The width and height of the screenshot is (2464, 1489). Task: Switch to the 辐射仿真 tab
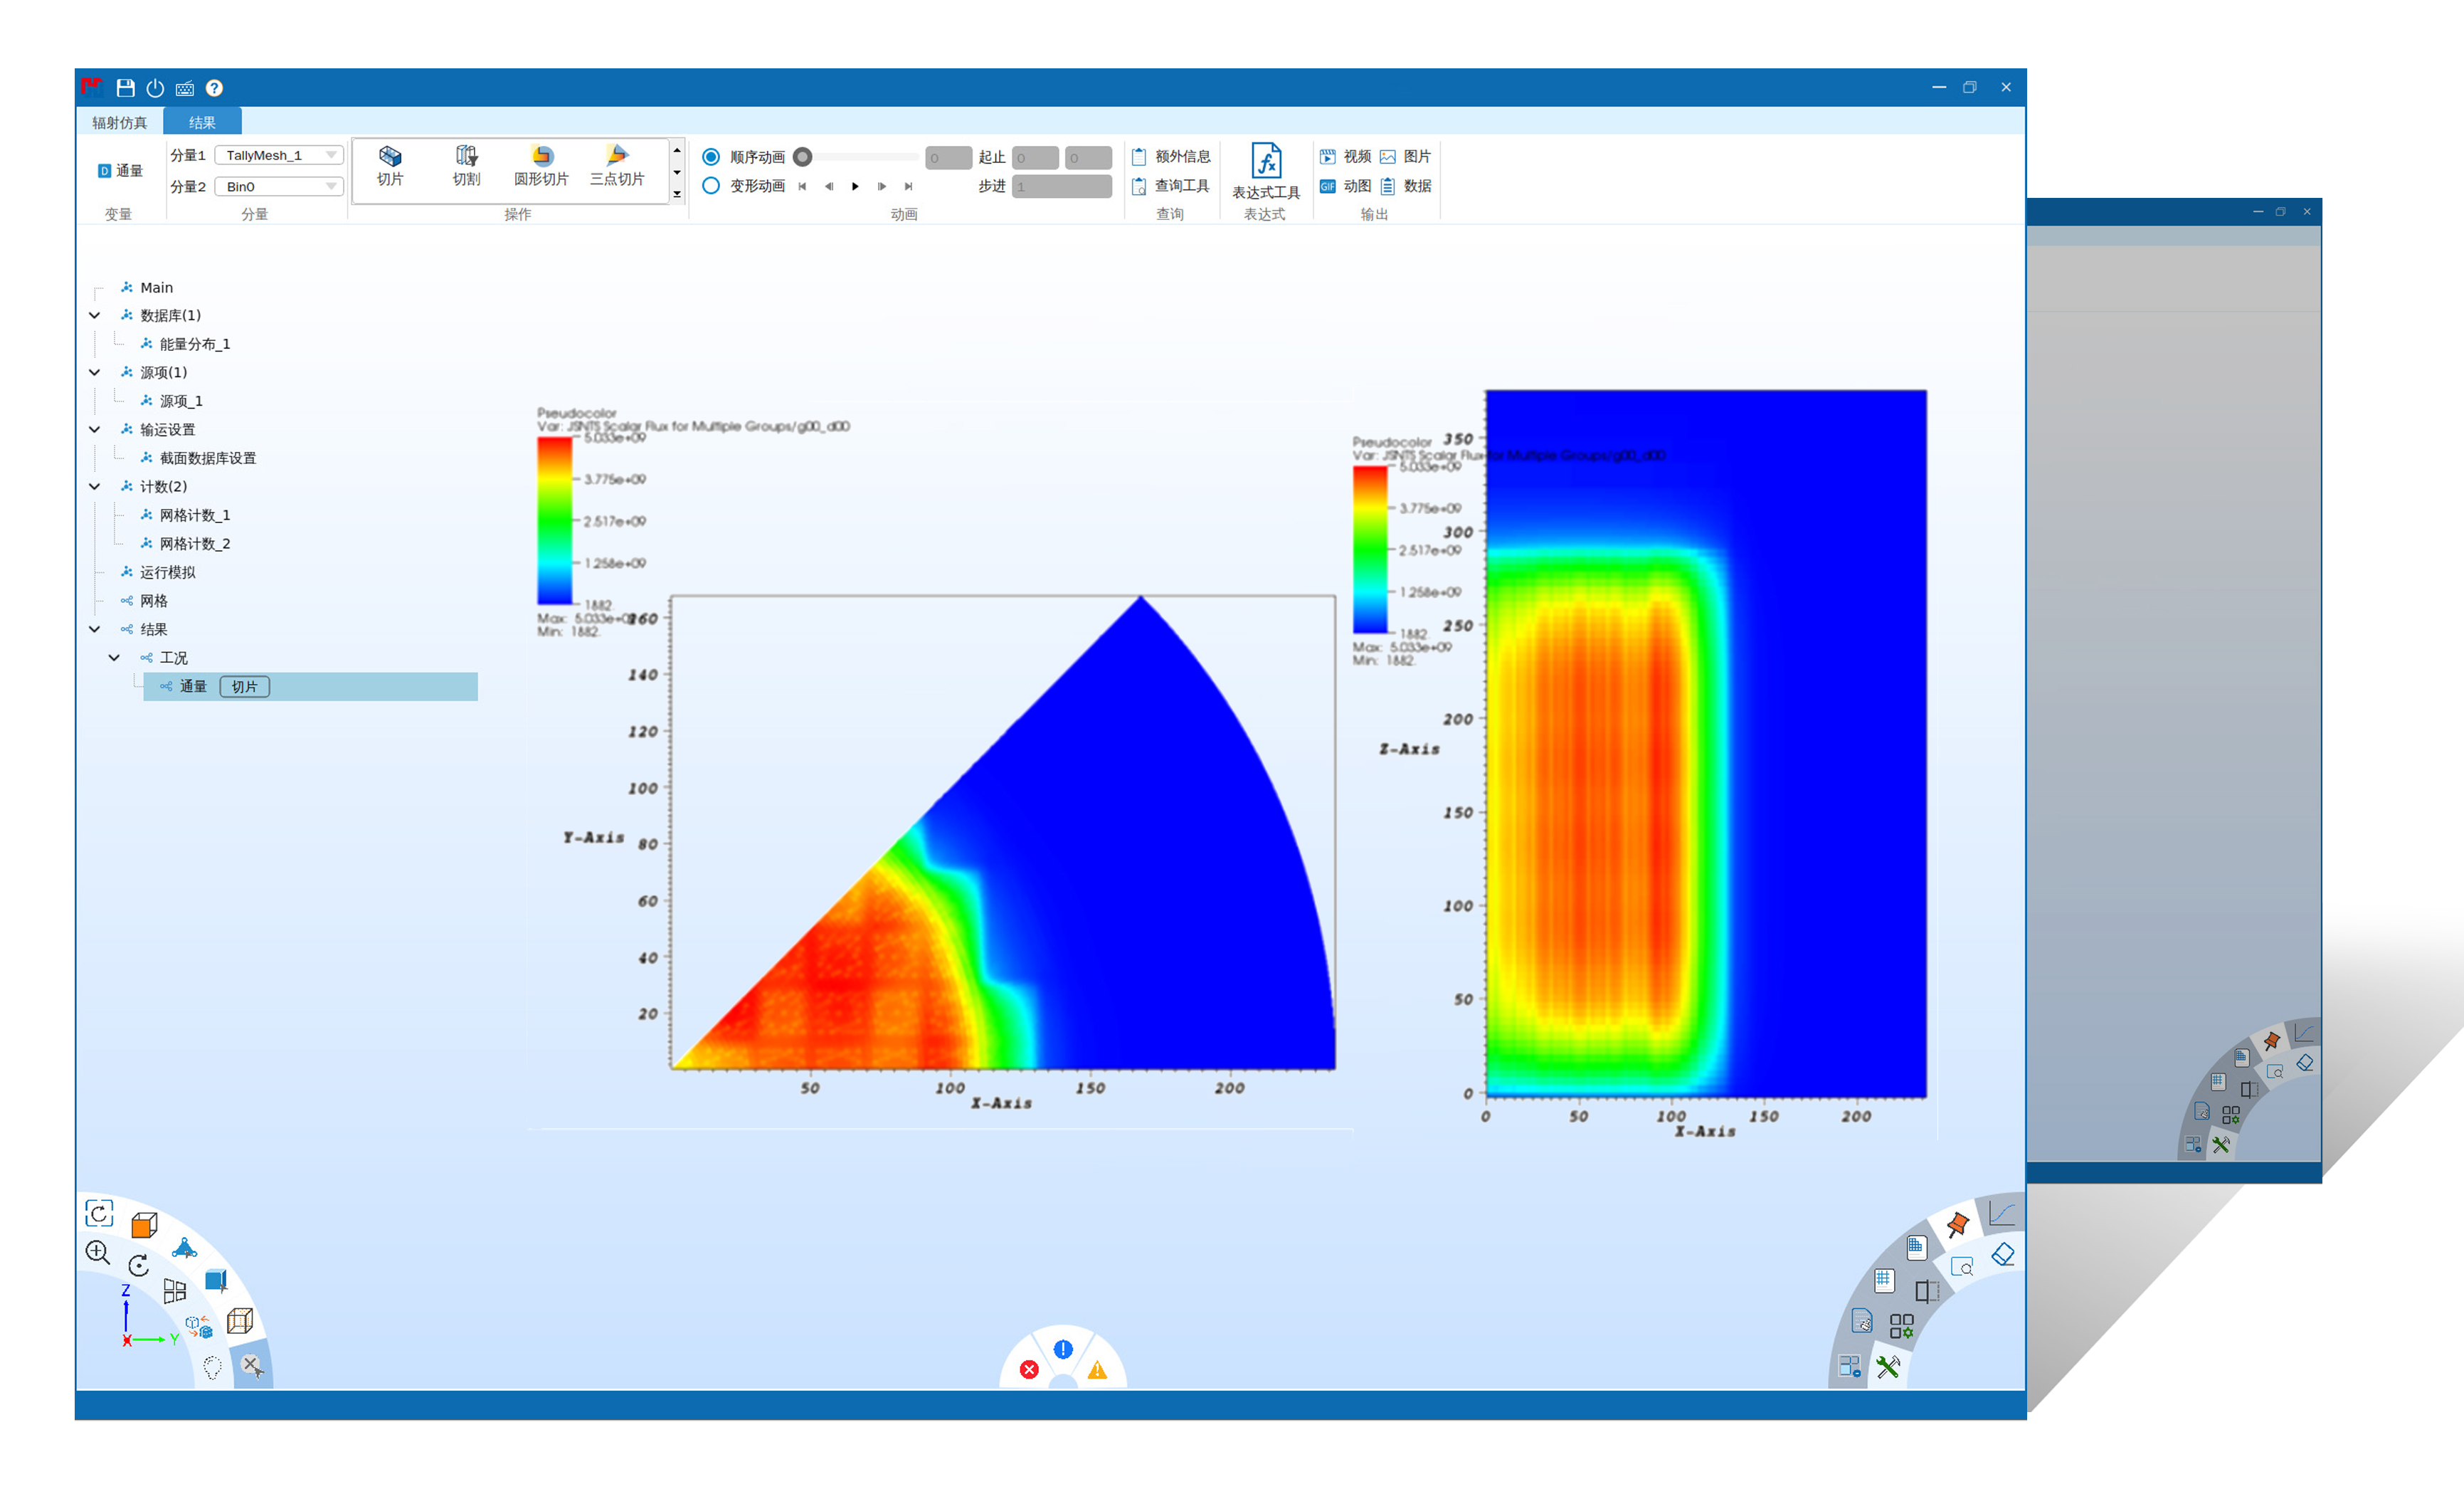coord(119,123)
